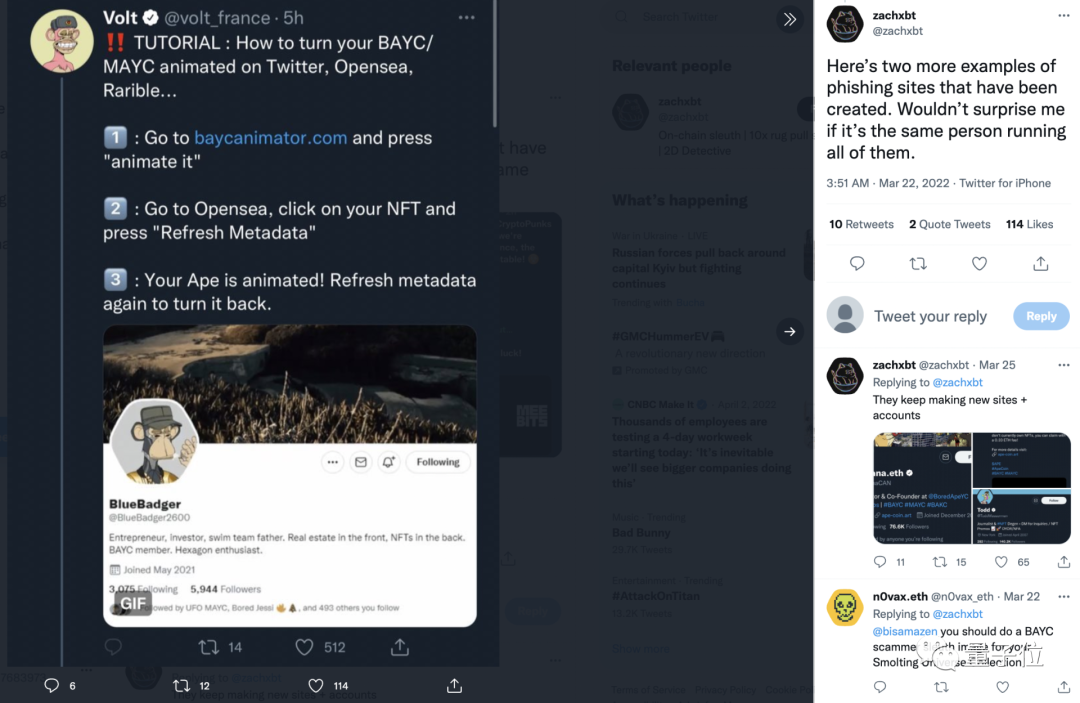Click share icon in bottom lightbox bar
The image size is (1080, 703).
454,685
